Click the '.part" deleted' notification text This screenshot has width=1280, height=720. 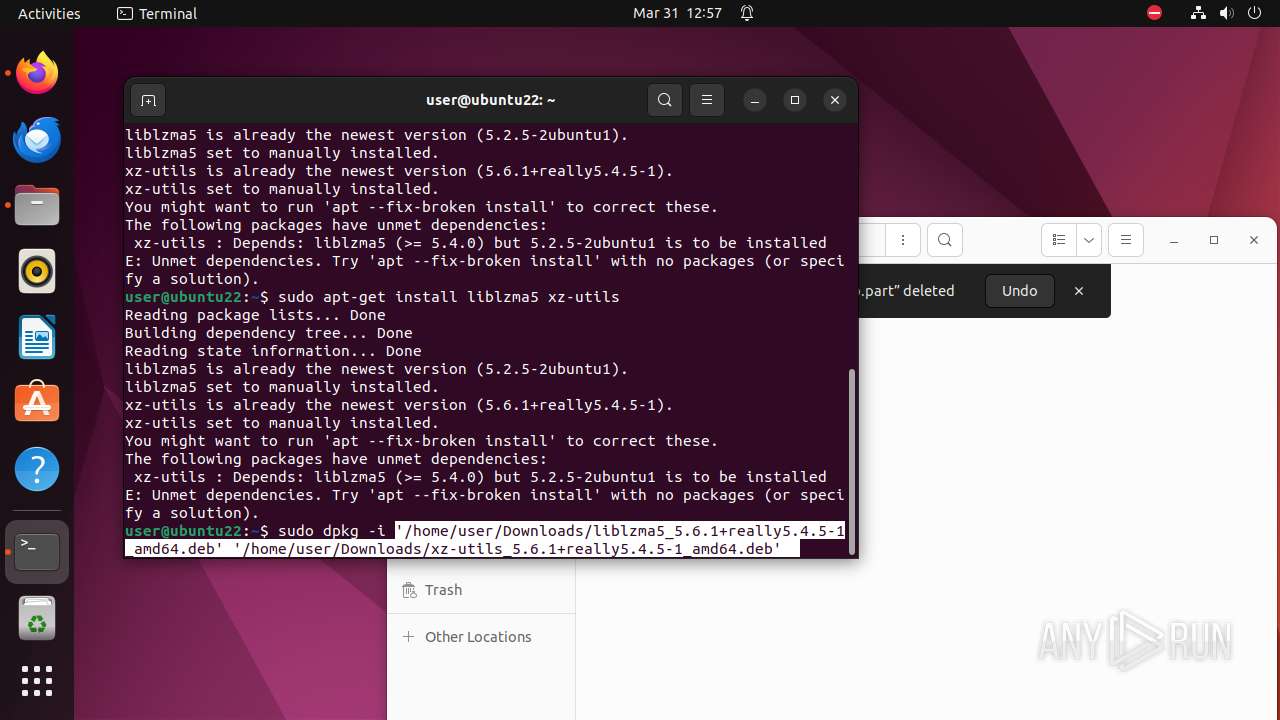click(x=907, y=291)
